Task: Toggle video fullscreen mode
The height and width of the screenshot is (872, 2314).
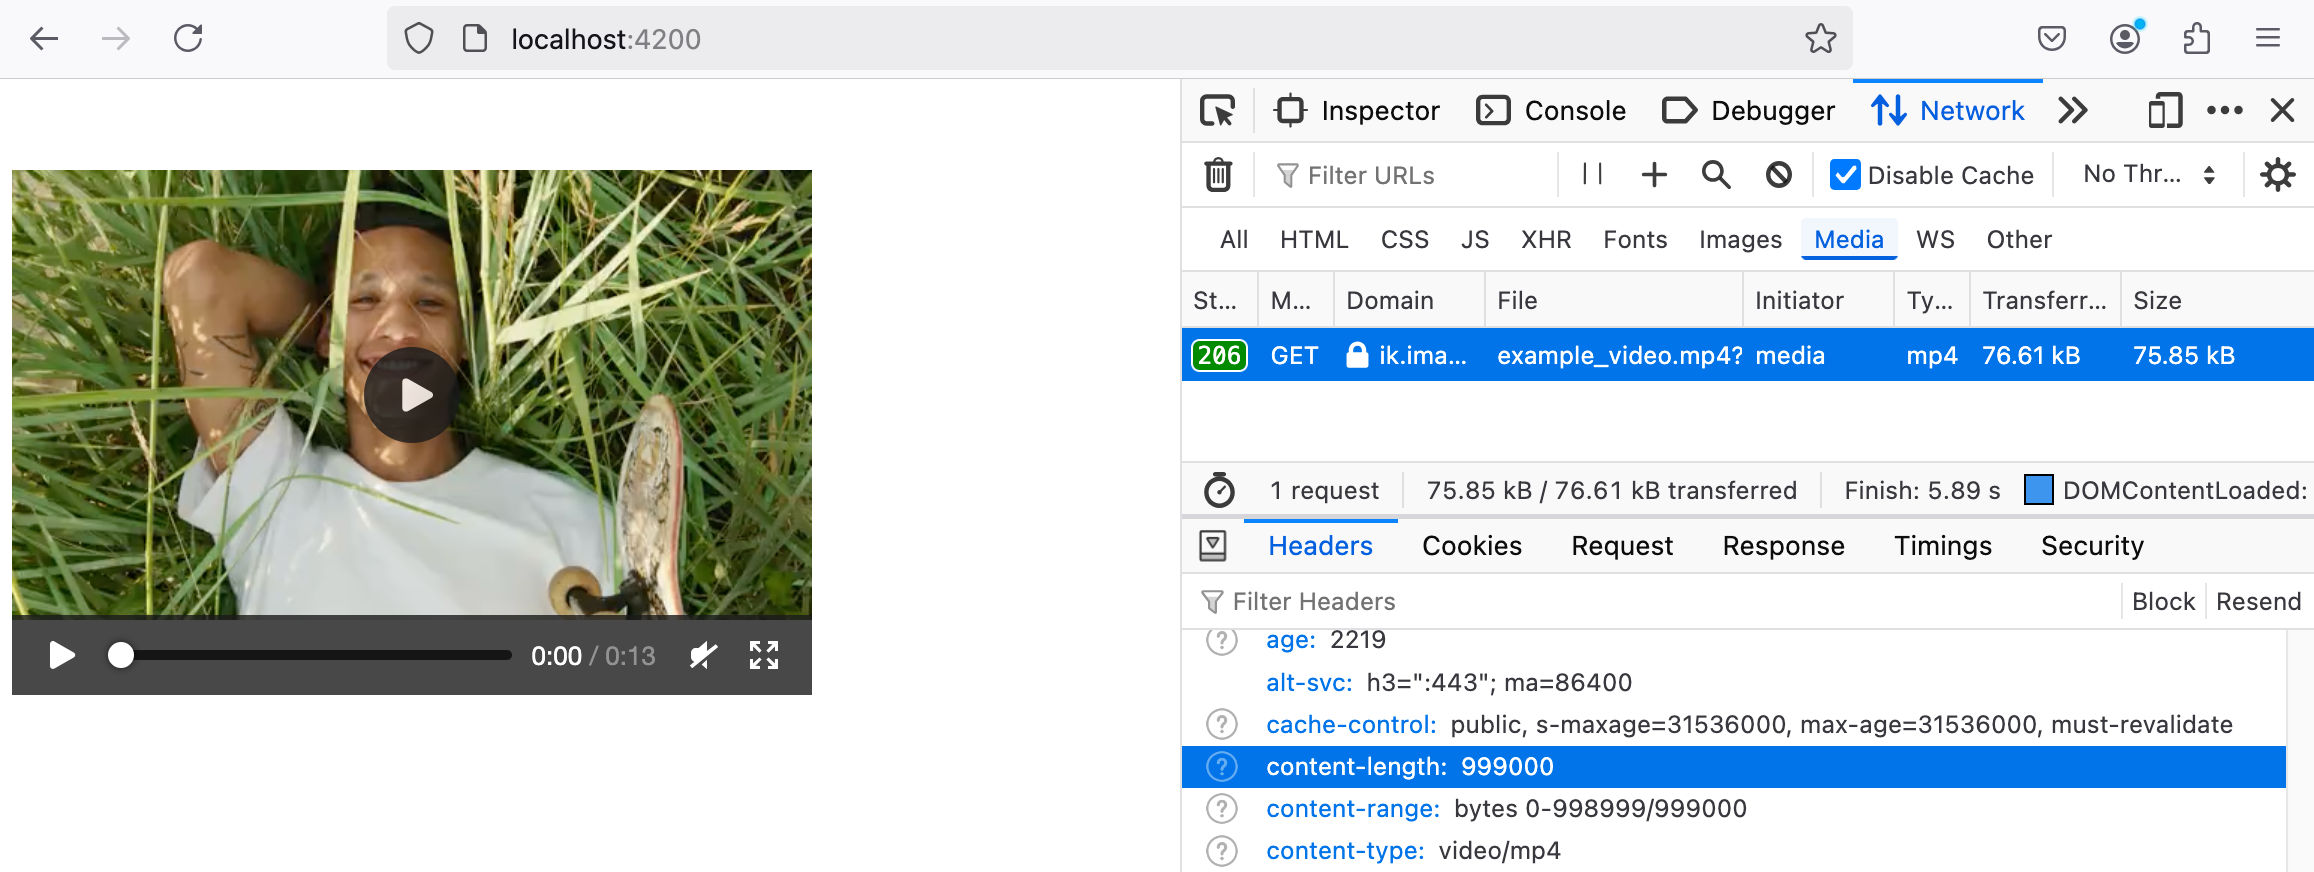Action: (x=764, y=656)
